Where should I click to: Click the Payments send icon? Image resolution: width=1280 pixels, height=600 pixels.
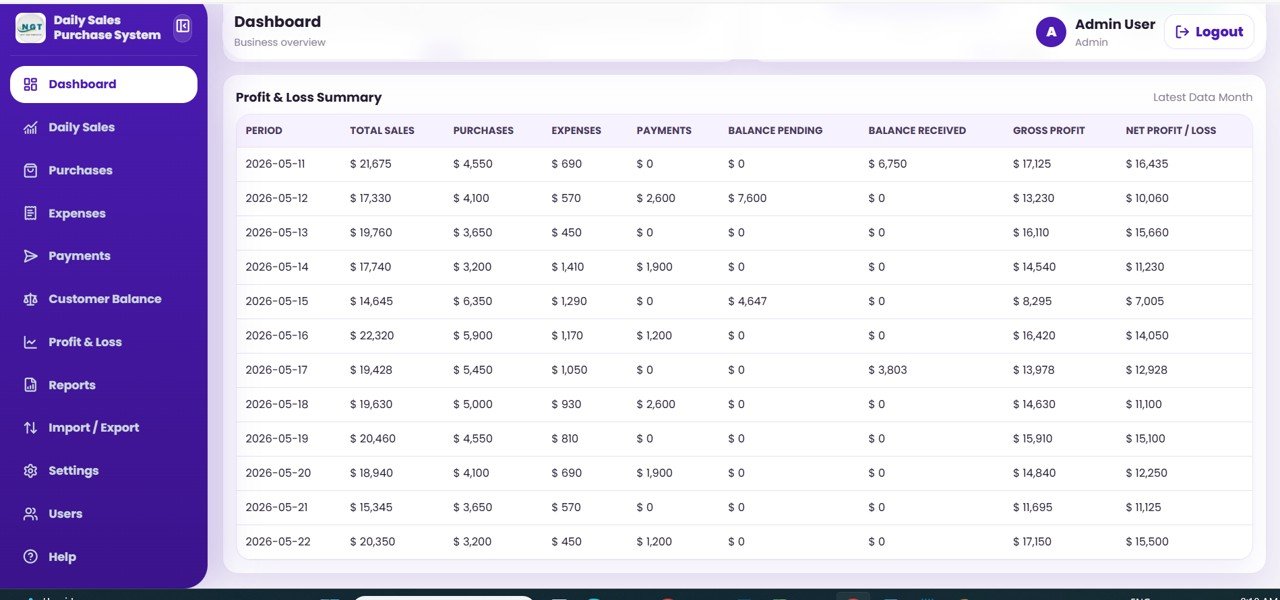30,256
